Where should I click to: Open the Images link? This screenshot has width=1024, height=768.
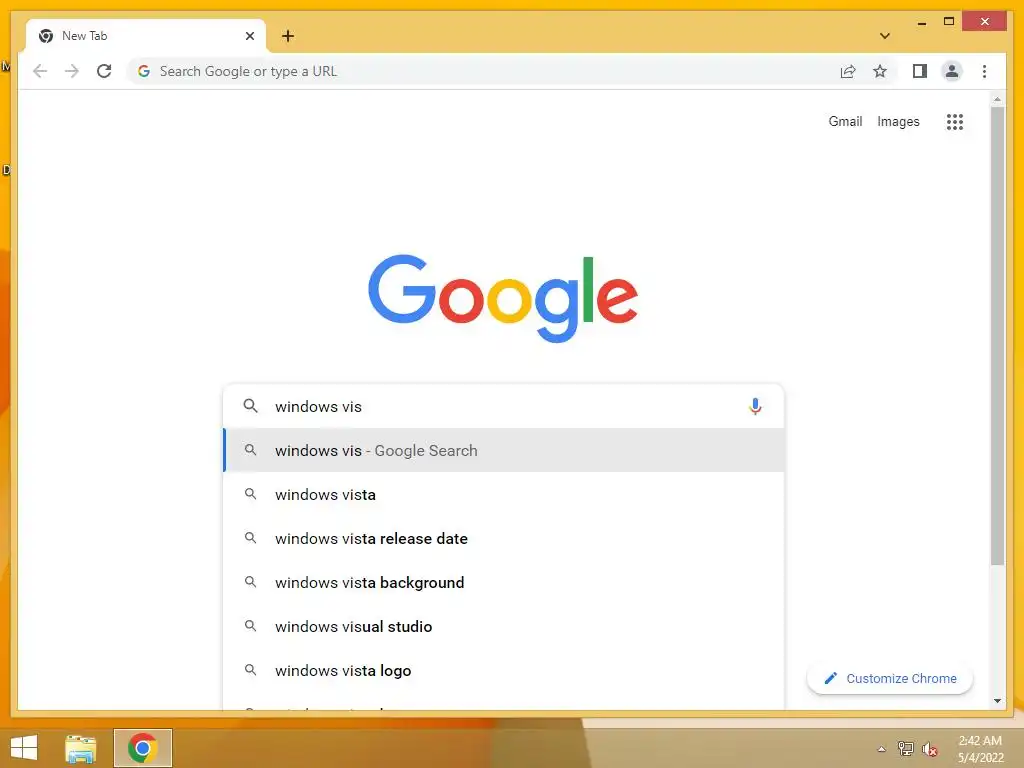tap(898, 121)
